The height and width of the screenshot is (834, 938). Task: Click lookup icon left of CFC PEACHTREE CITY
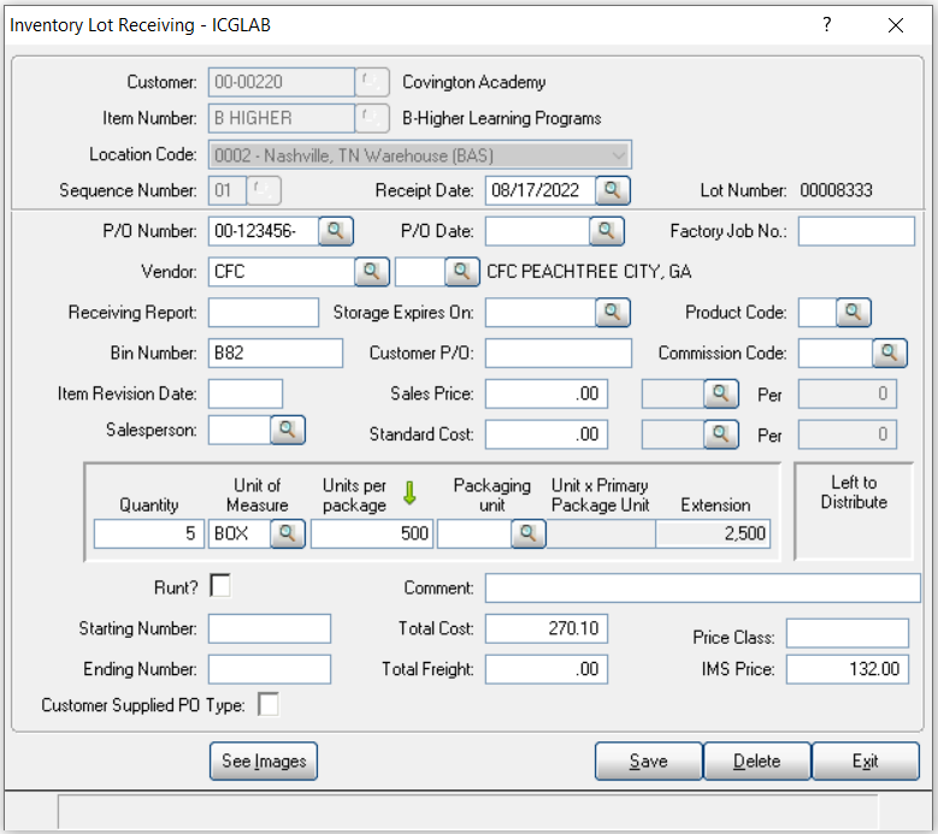click(x=462, y=272)
